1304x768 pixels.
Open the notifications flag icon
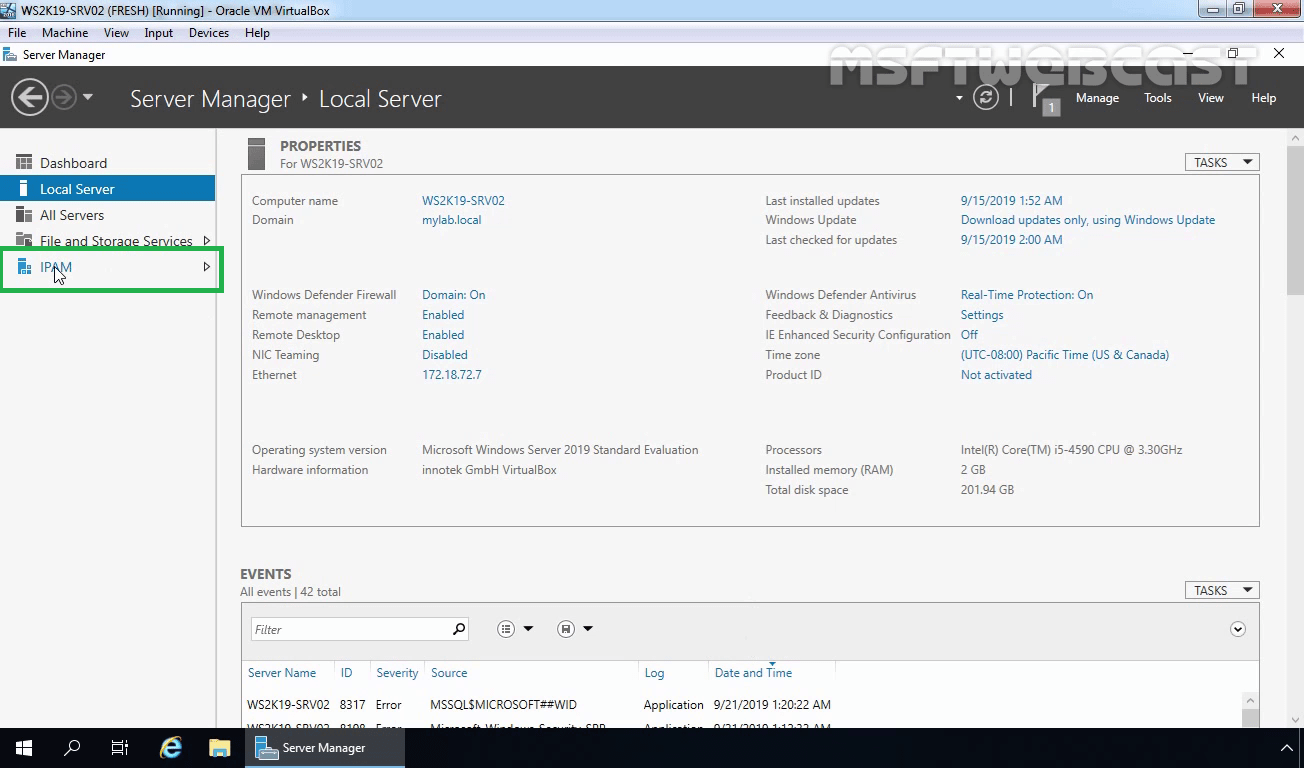1044,98
